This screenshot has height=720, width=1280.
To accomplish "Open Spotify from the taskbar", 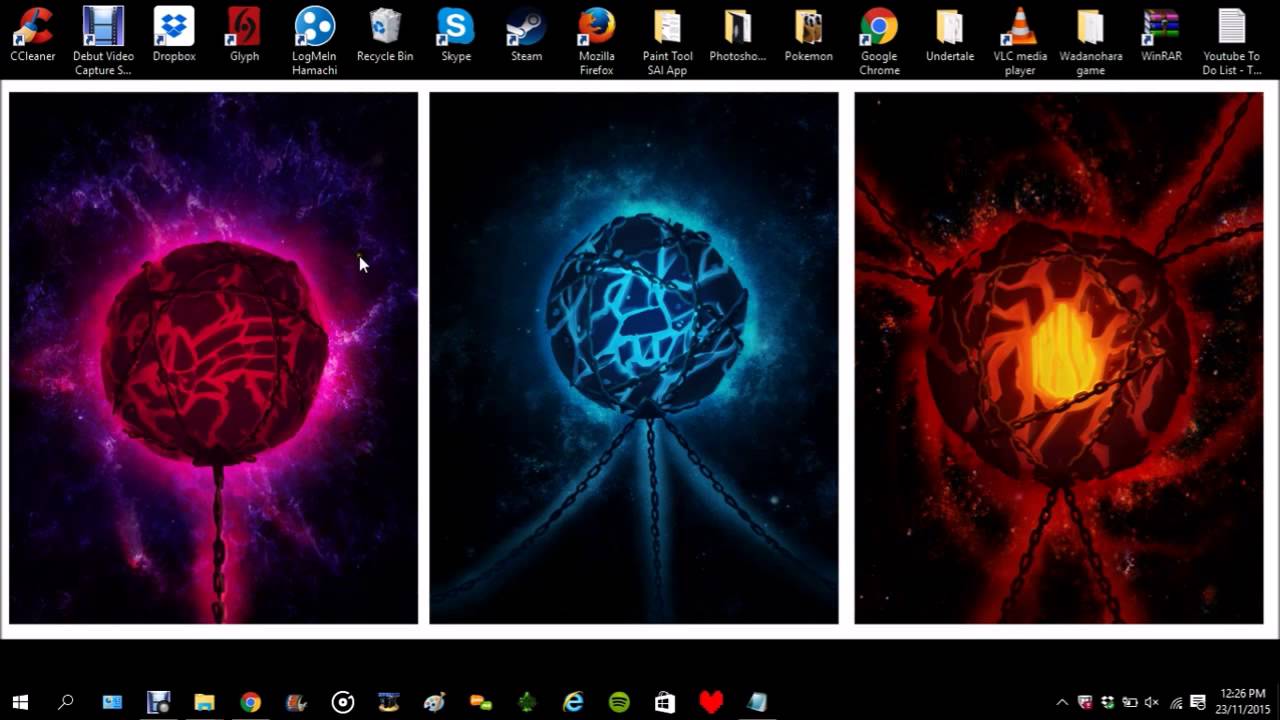I will [x=619, y=702].
